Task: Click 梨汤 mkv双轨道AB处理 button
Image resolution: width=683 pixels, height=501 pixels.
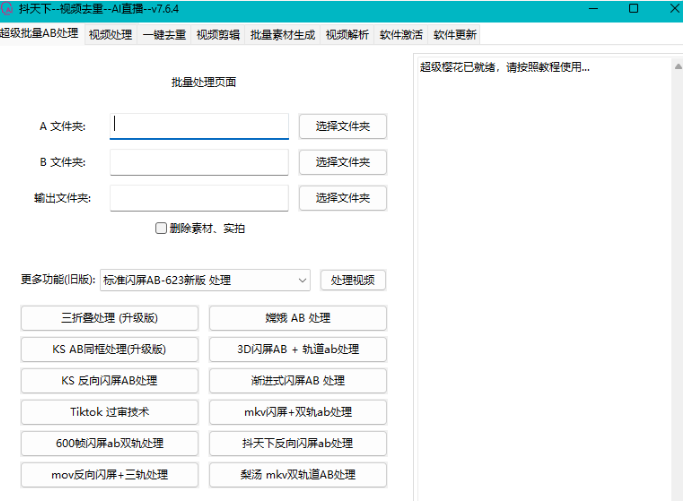Action: 298,475
